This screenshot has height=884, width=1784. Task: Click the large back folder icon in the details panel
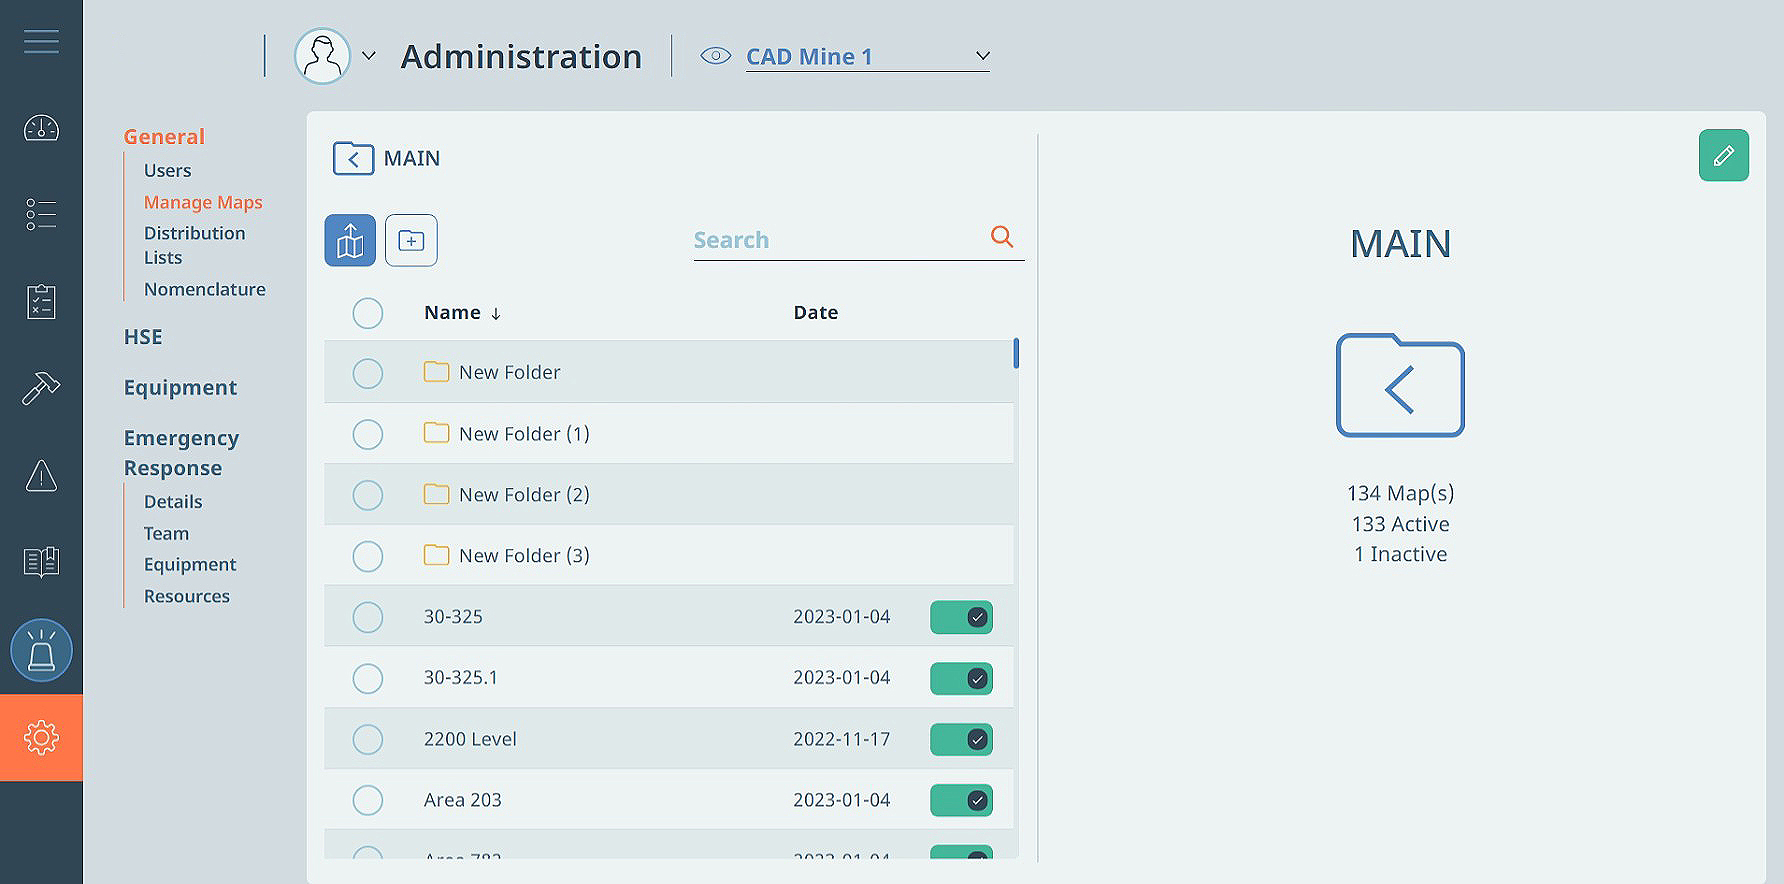click(x=1400, y=385)
